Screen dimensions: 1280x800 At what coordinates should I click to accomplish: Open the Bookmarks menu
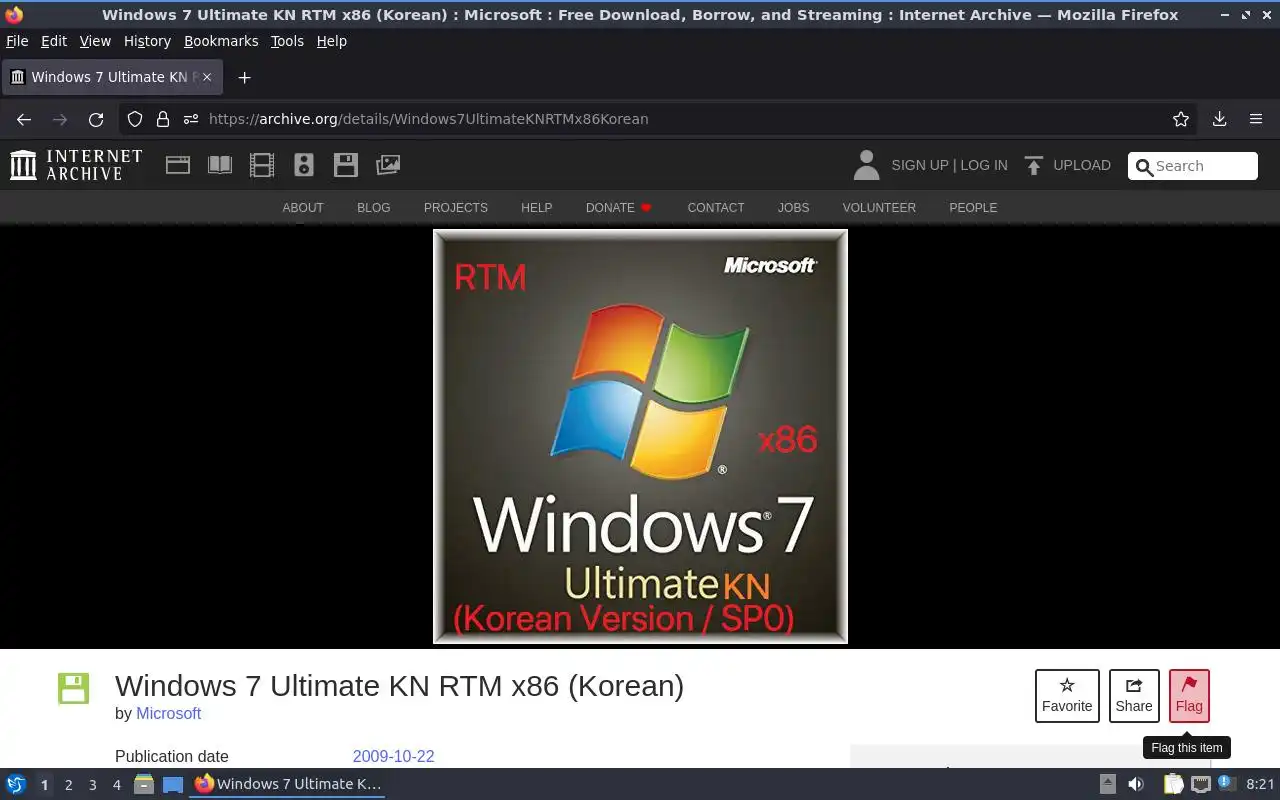point(221,41)
